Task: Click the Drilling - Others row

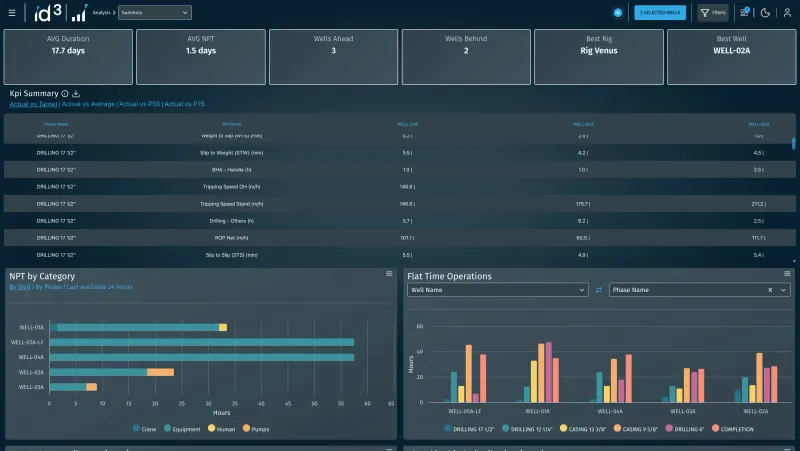Action: pyautogui.click(x=399, y=221)
